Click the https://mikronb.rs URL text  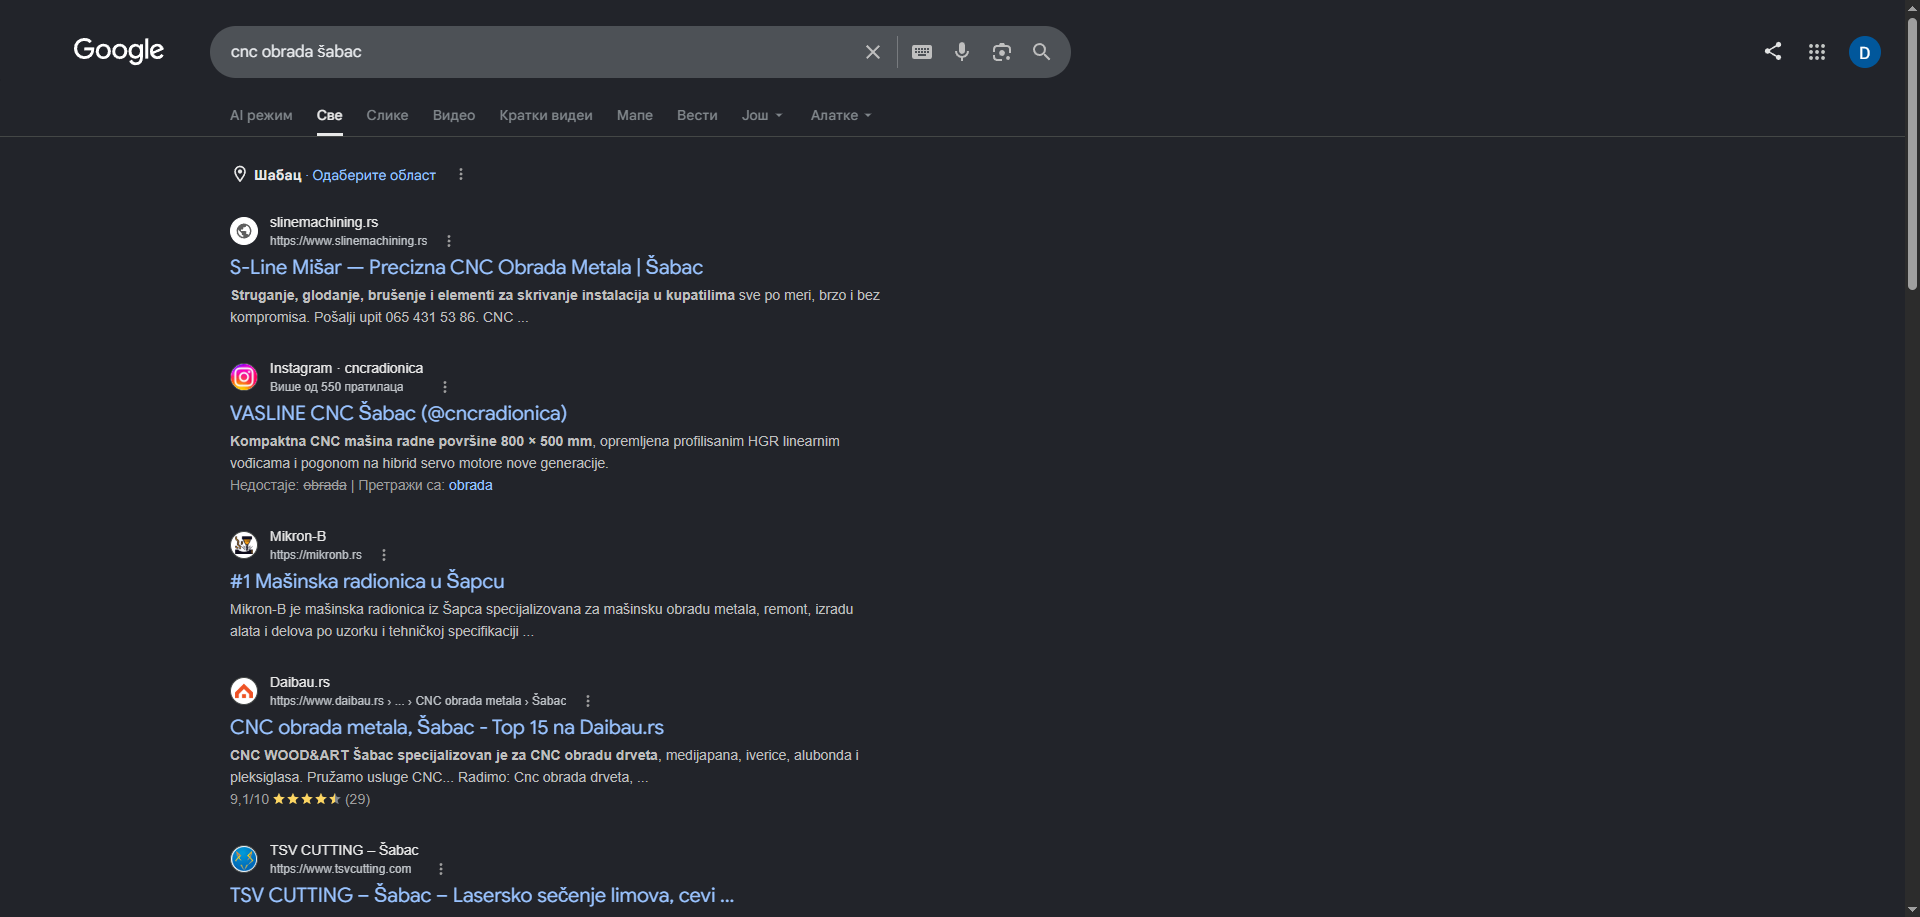pos(315,555)
